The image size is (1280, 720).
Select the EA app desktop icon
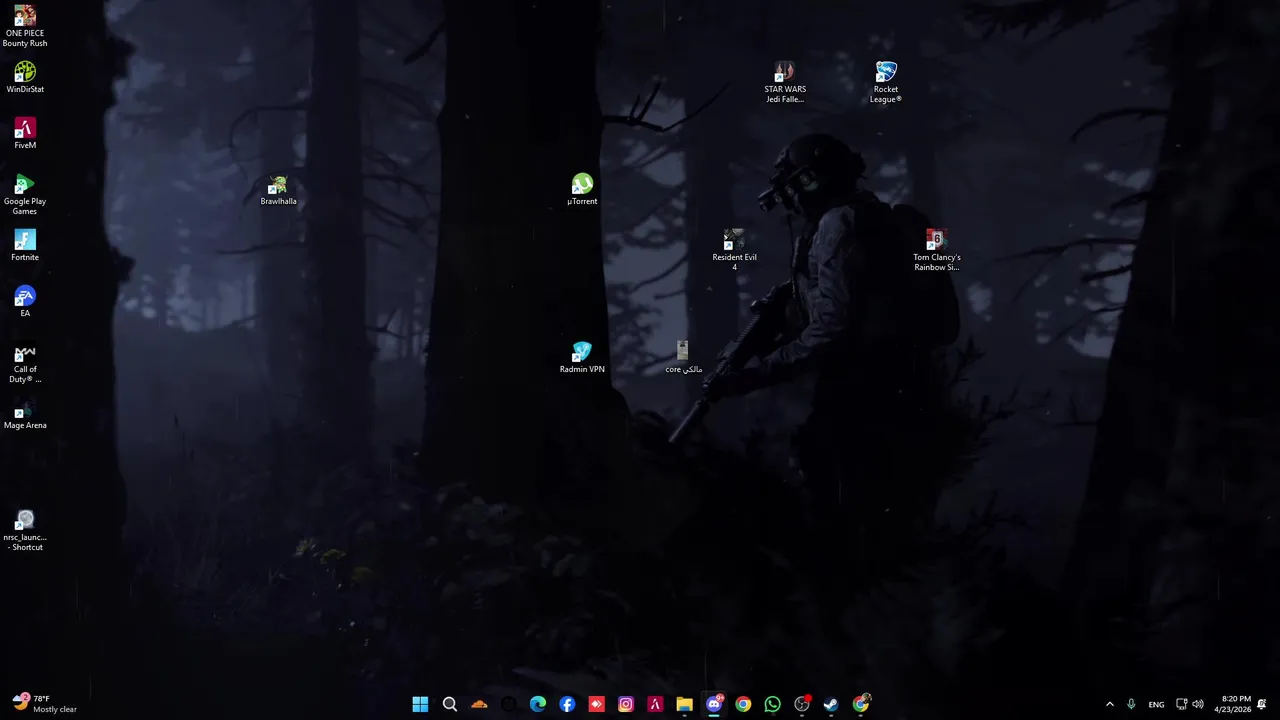(x=25, y=302)
